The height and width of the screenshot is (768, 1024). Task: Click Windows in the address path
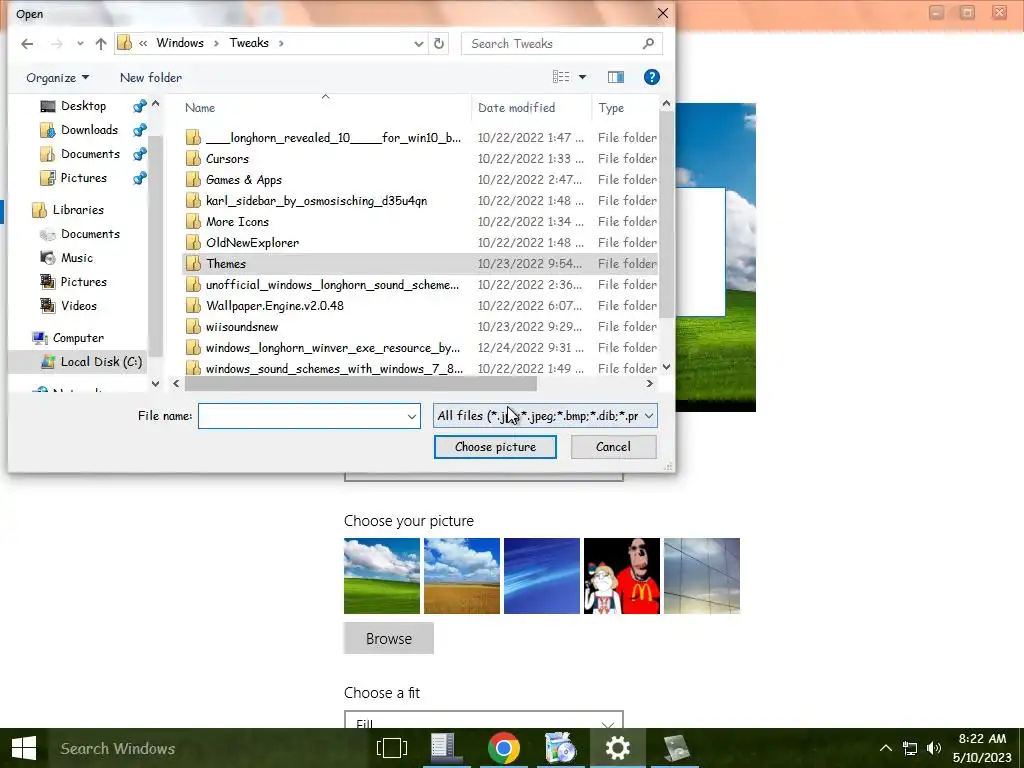coord(180,43)
